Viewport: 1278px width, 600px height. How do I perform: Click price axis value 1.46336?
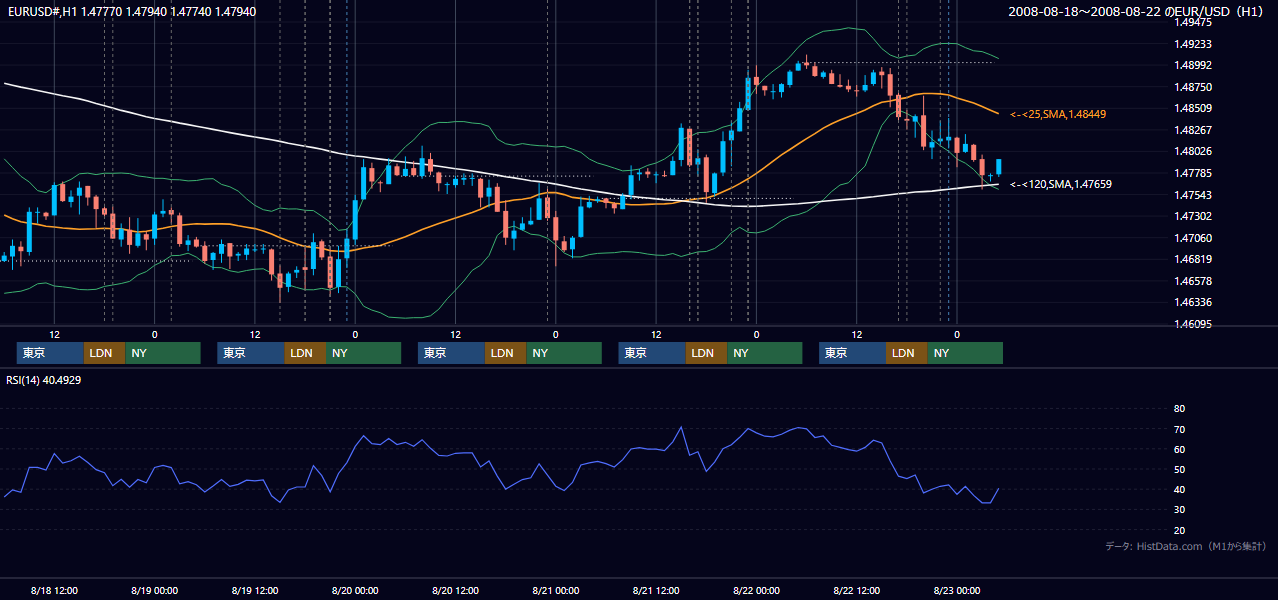(1194, 302)
